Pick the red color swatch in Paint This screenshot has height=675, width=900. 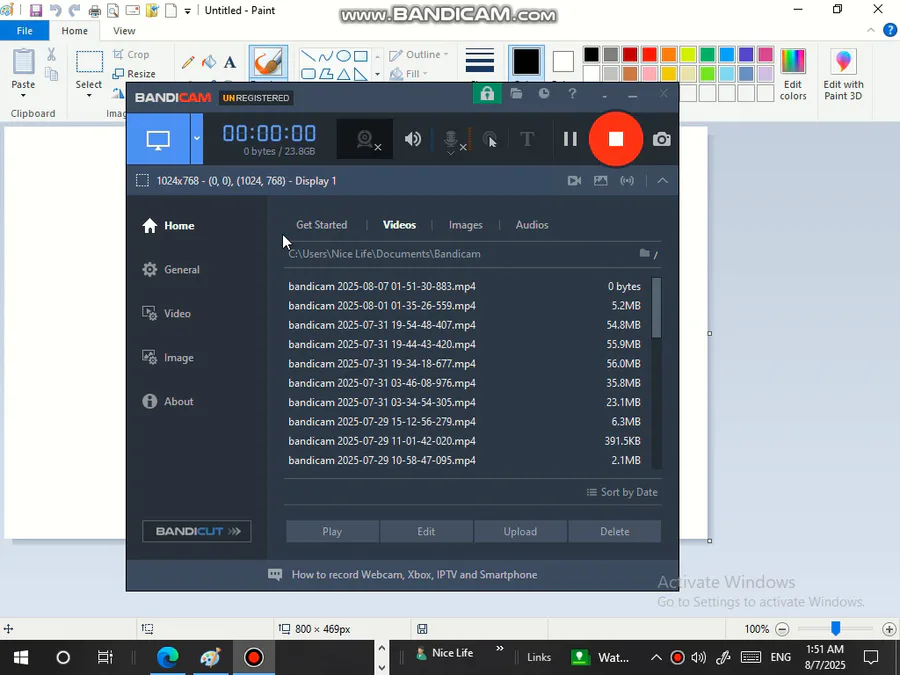tap(650, 55)
